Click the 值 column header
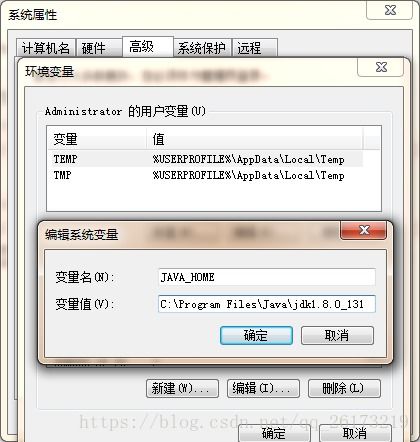Screen dimensions: 420x442 pyautogui.click(x=254, y=139)
